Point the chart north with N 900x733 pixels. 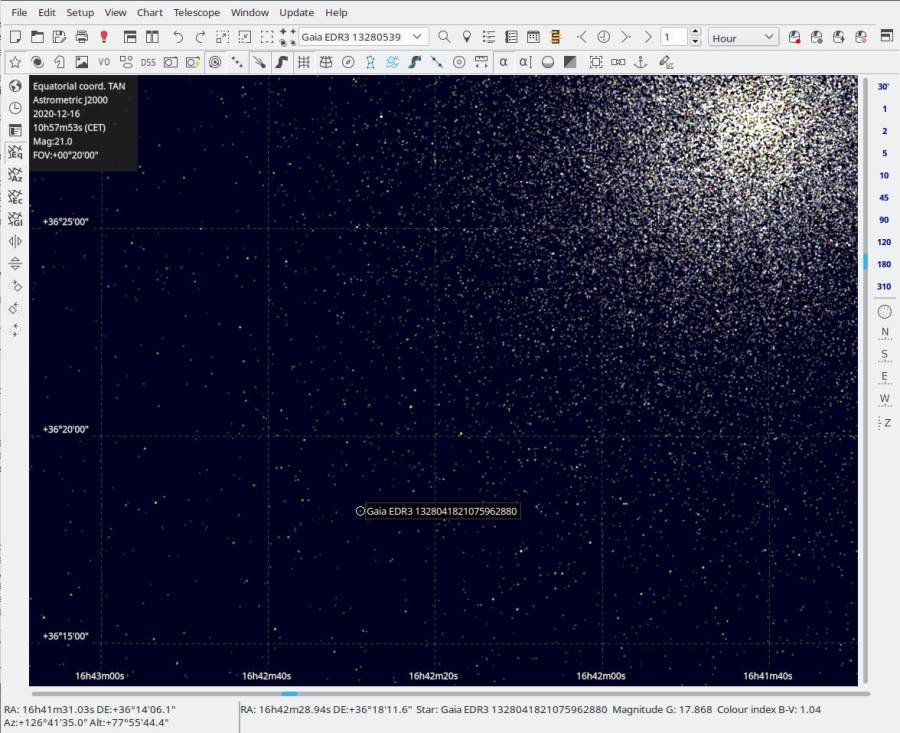(x=885, y=333)
